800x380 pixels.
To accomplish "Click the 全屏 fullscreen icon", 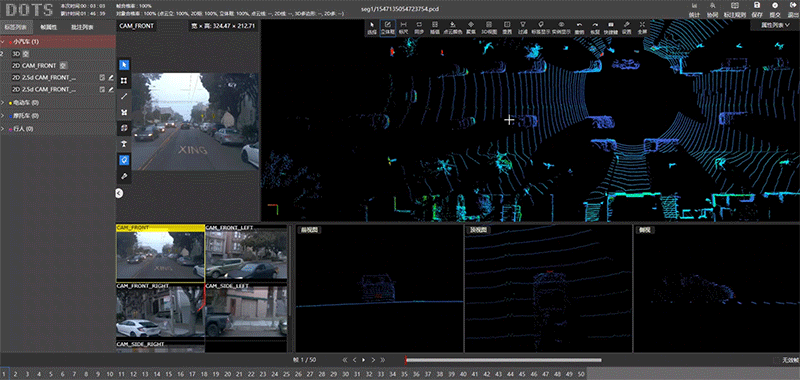I will 642,28.
